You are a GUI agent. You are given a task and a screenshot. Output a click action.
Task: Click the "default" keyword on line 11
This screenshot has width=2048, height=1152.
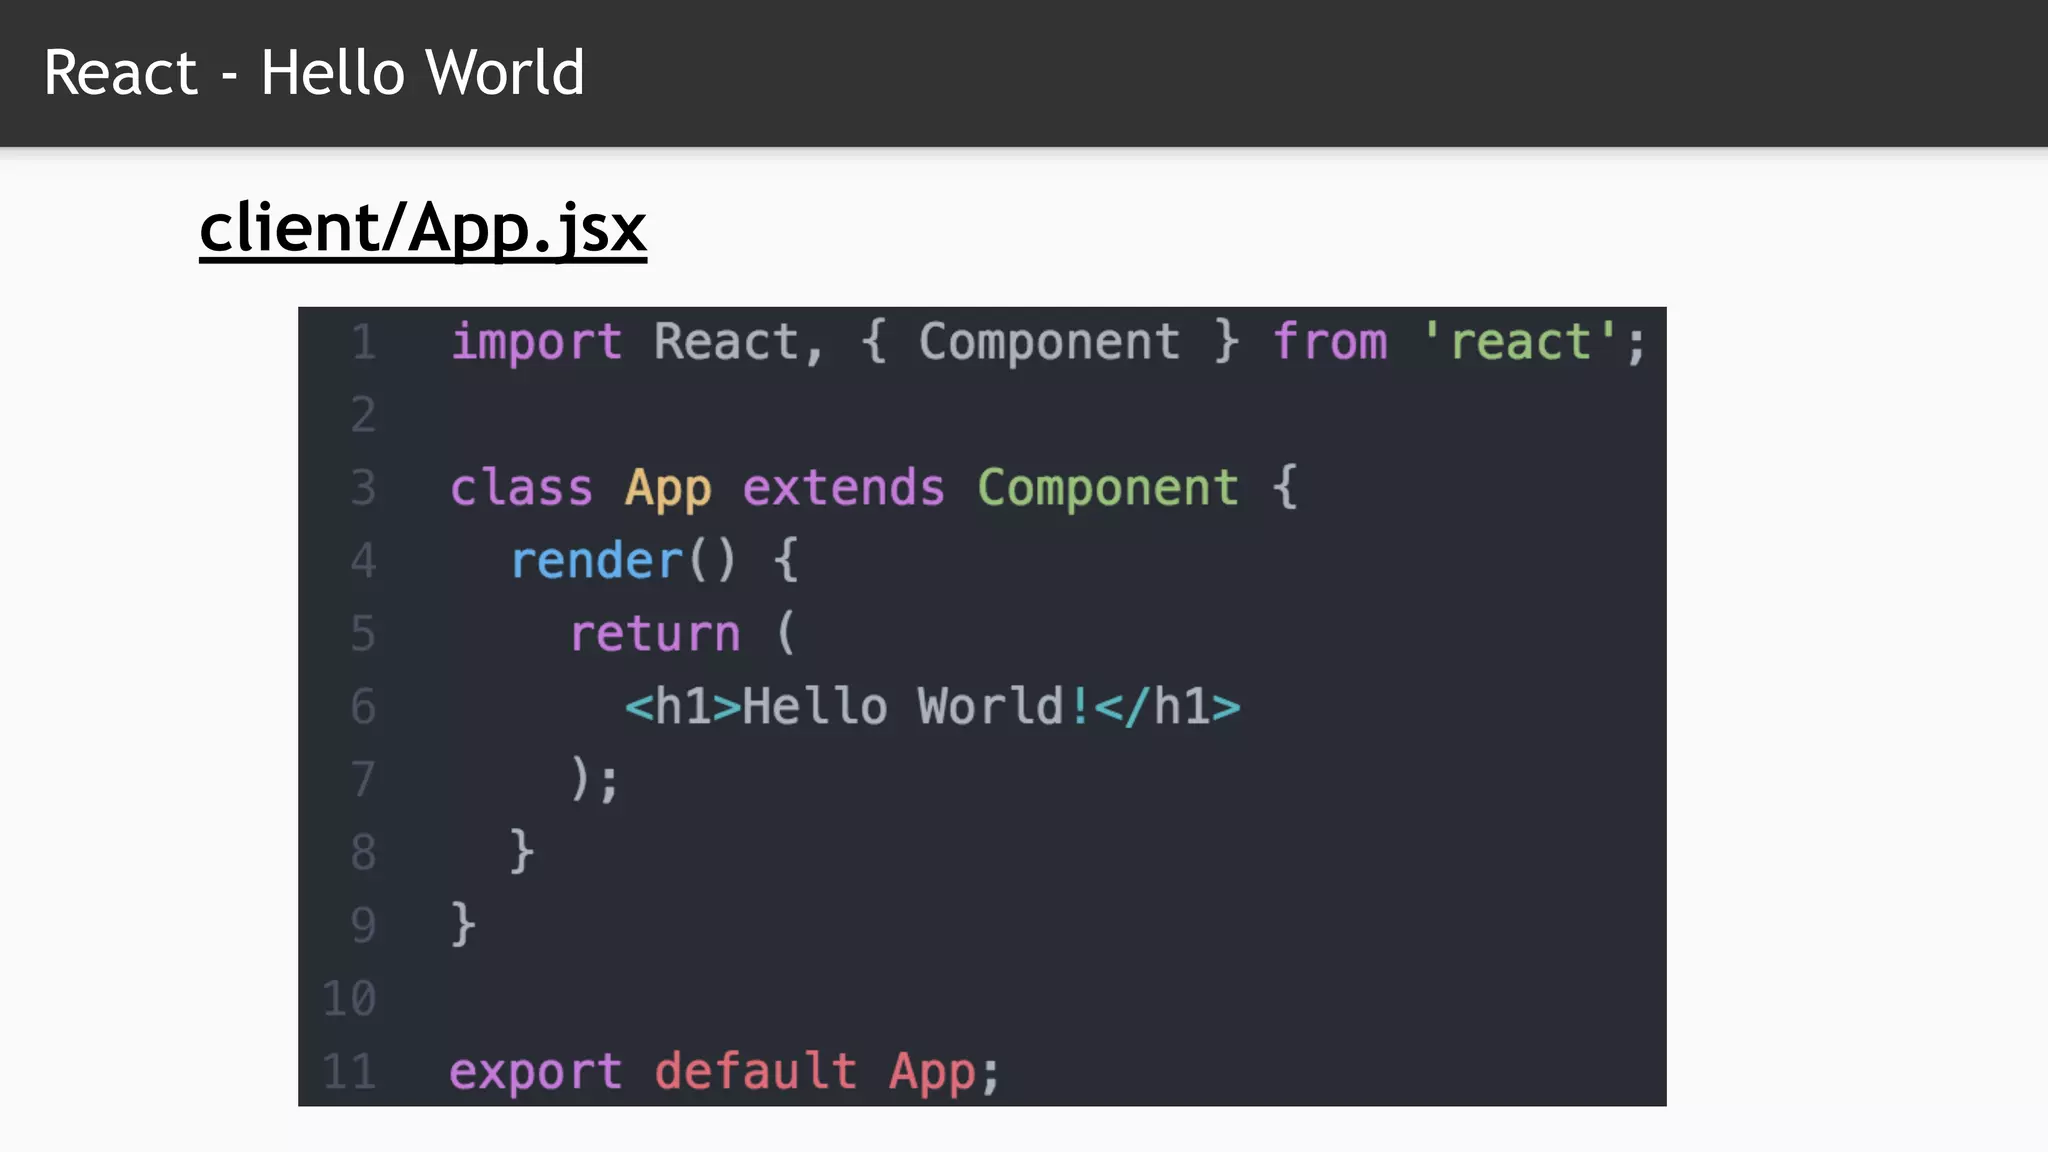point(756,1071)
